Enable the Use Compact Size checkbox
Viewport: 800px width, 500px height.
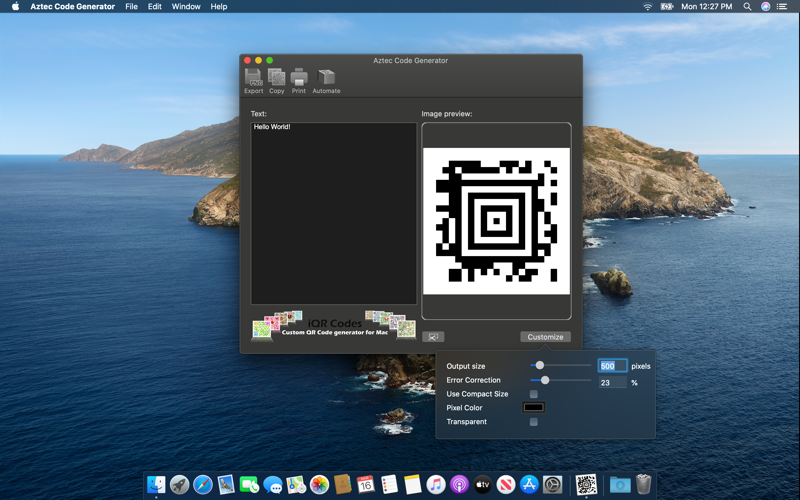[534, 394]
